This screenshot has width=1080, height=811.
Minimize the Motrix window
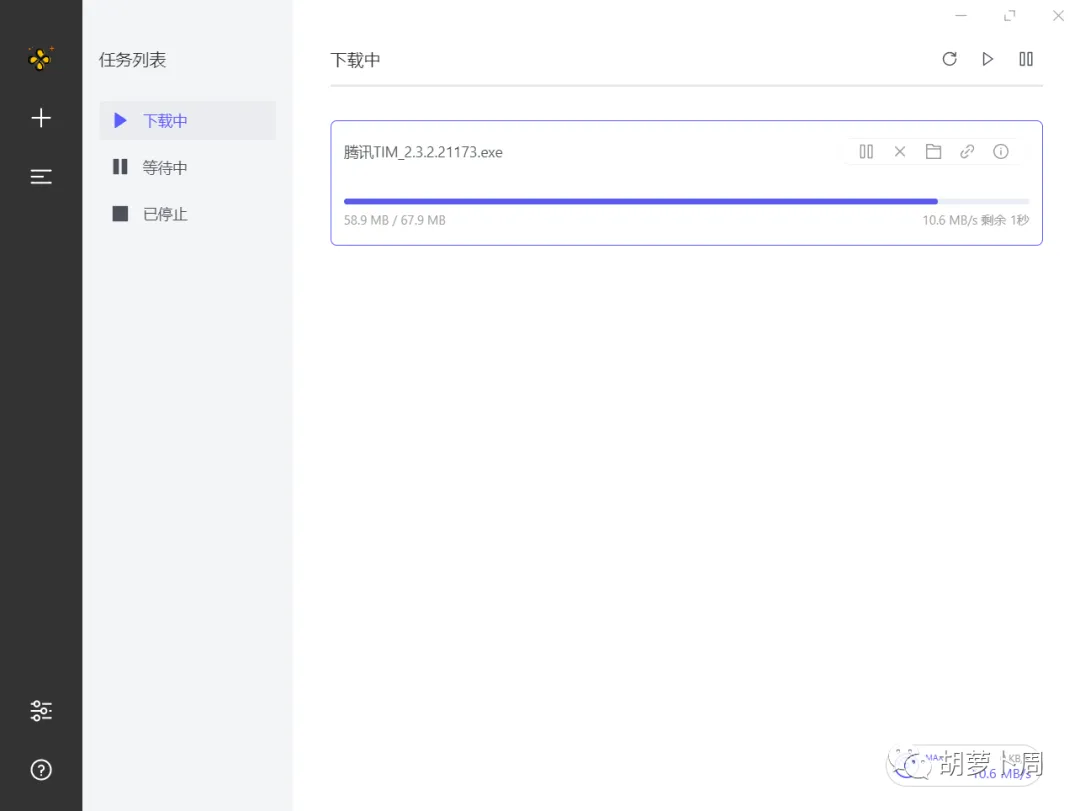(x=961, y=15)
